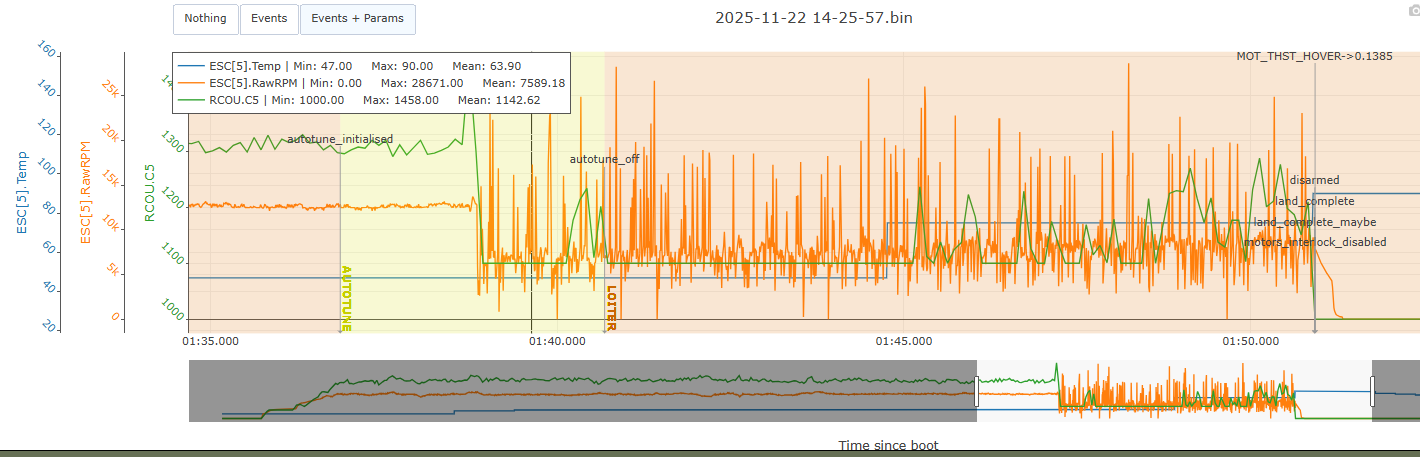
Task: Click the LOITER flight mode marker
Action: [611, 307]
